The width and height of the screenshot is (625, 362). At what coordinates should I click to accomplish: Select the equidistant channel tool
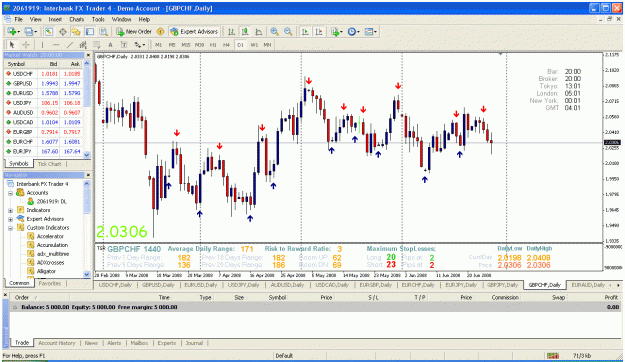point(83,45)
